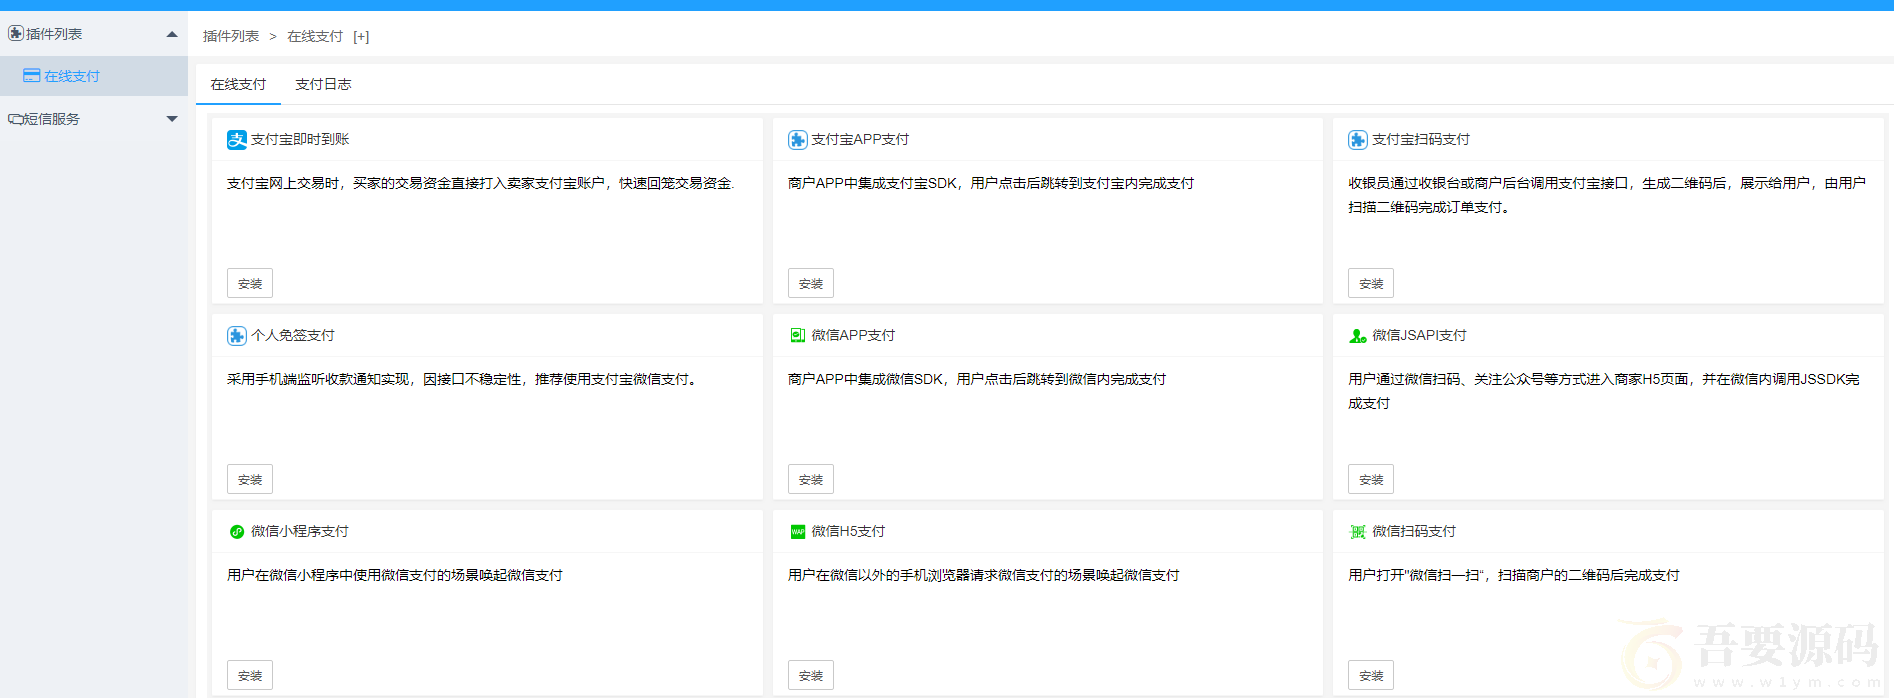Collapse the 插件列表 sidebar group arrow
The width and height of the screenshot is (1894, 698).
[x=172, y=34]
